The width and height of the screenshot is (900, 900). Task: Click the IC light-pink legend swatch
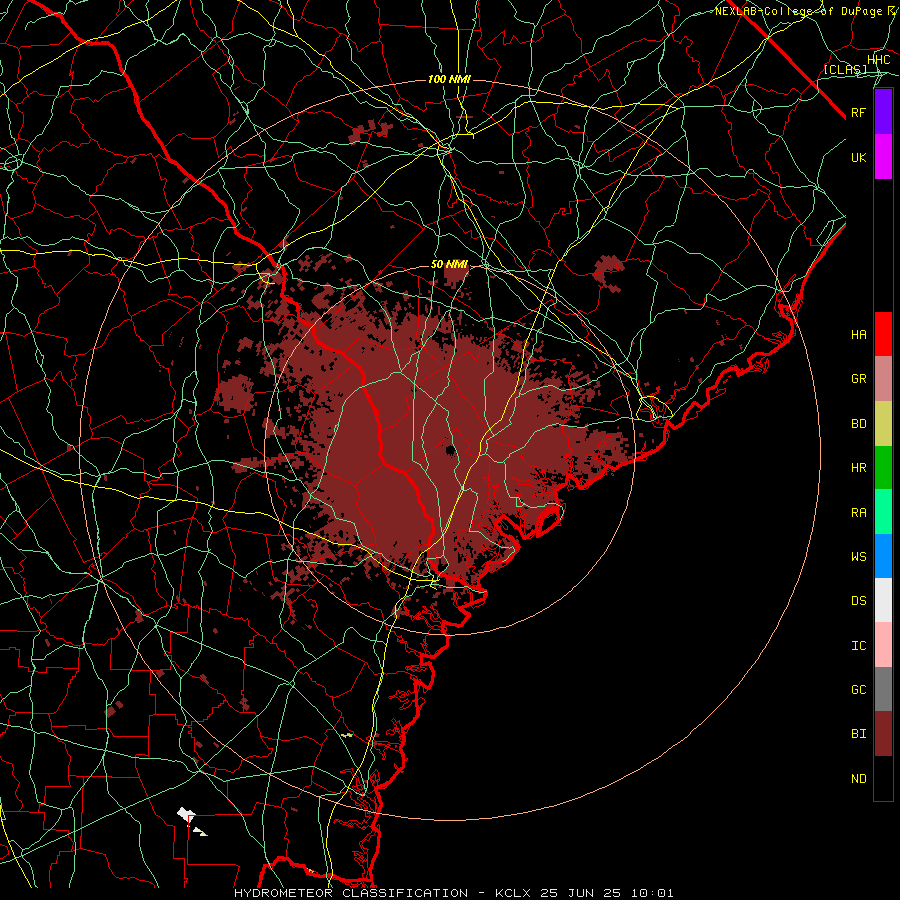pyautogui.click(x=883, y=645)
